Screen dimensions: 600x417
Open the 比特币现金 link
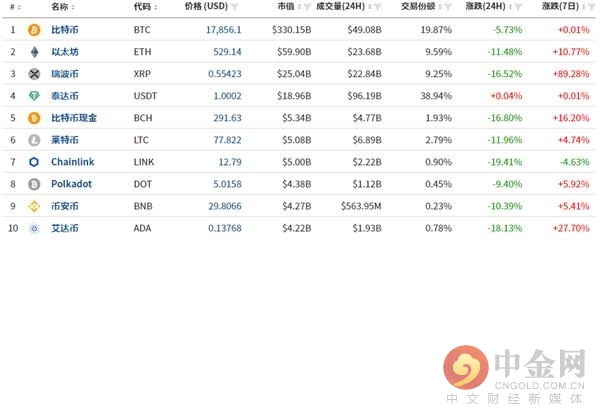[74, 118]
